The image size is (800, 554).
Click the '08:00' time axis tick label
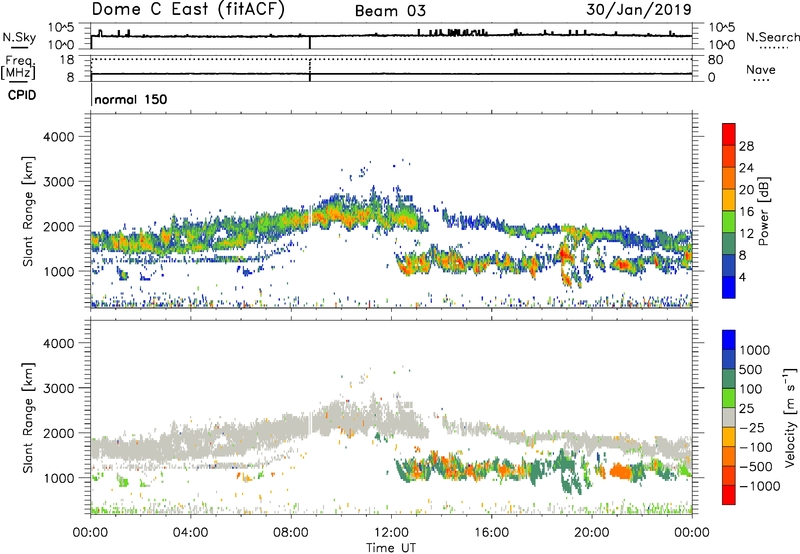pyautogui.click(x=291, y=533)
